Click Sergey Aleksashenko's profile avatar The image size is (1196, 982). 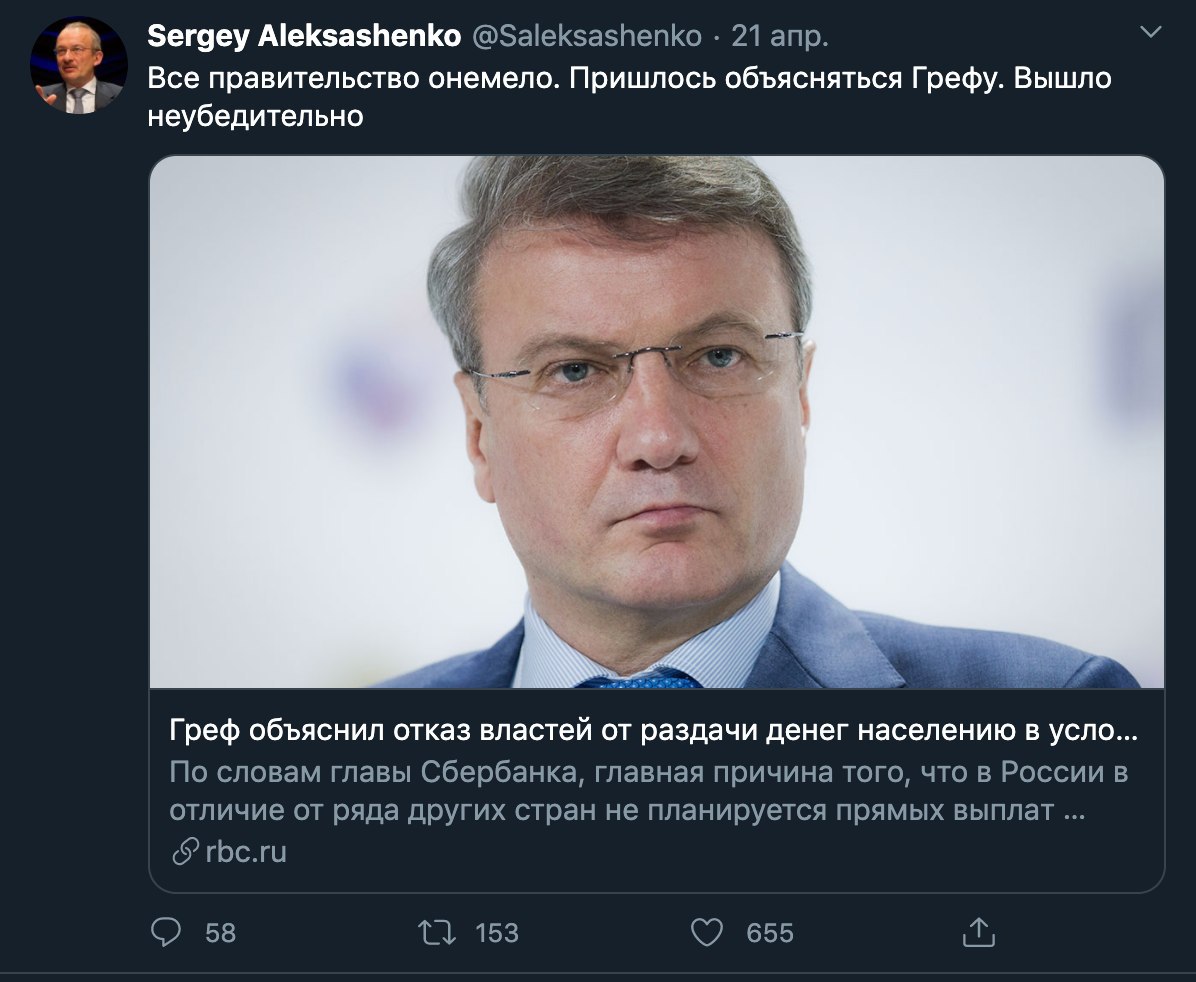tap(79, 66)
